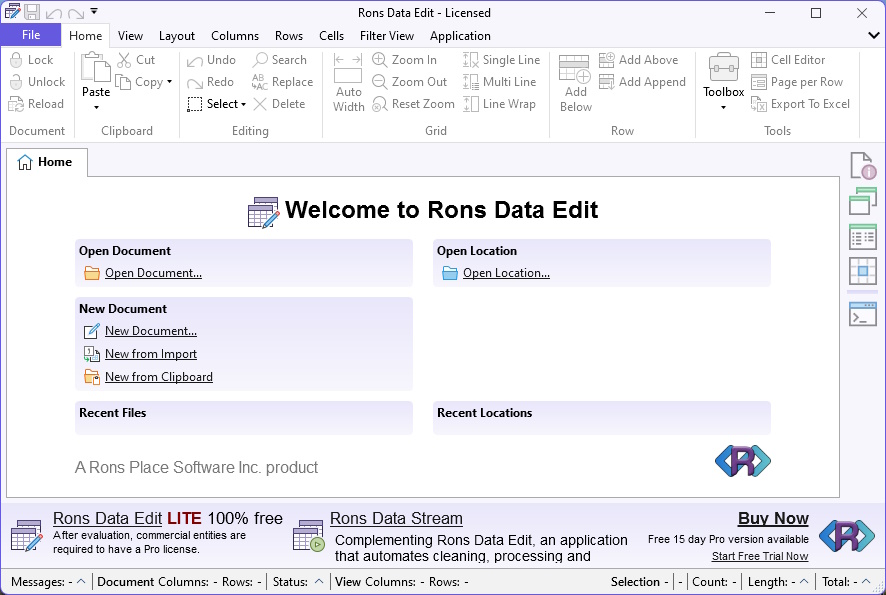
Task: Click the Lock document icon
Action: pyautogui.click(x=16, y=60)
